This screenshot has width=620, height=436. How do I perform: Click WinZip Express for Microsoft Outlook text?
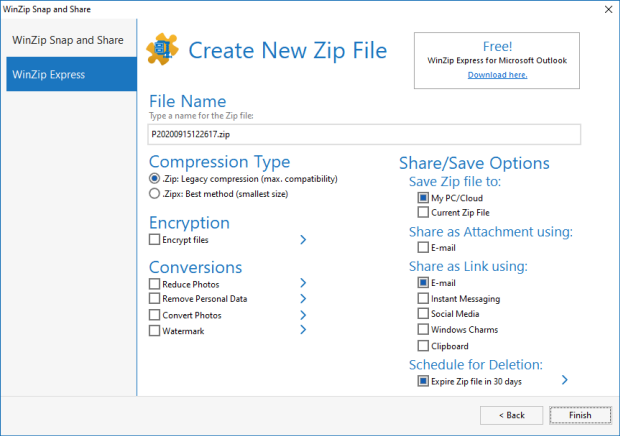[497, 60]
